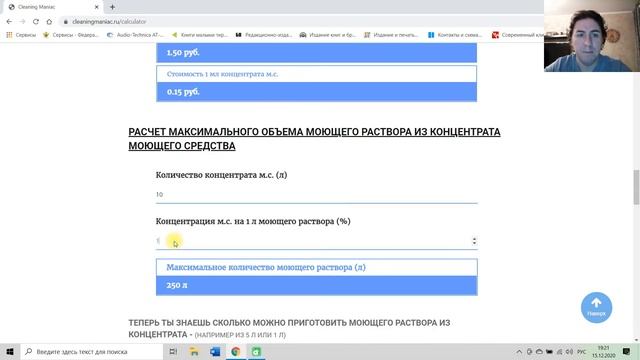Open the Издание и печать bookmark

(x=392, y=35)
